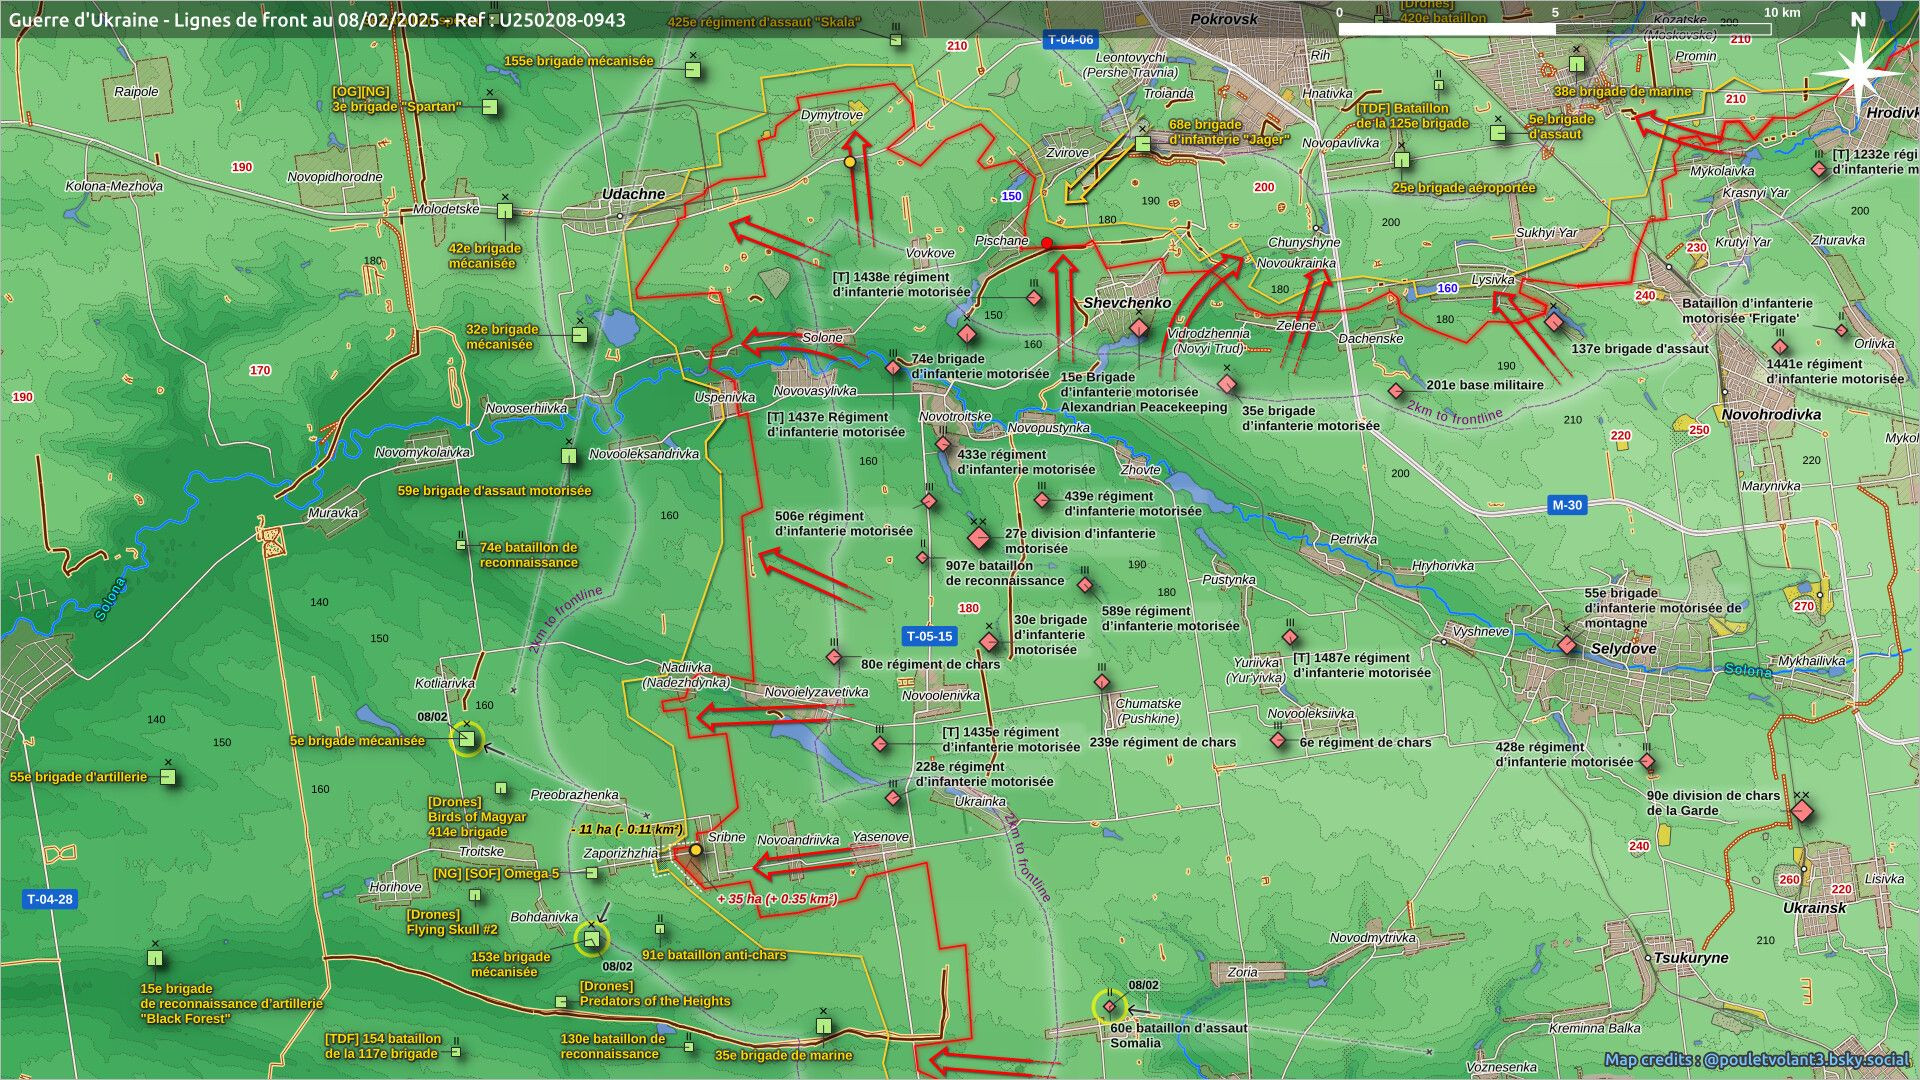Select the 15e brigade "Black Forest" unit marker
This screenshot has height=1080, width=1920.
(x=155, y=959)
